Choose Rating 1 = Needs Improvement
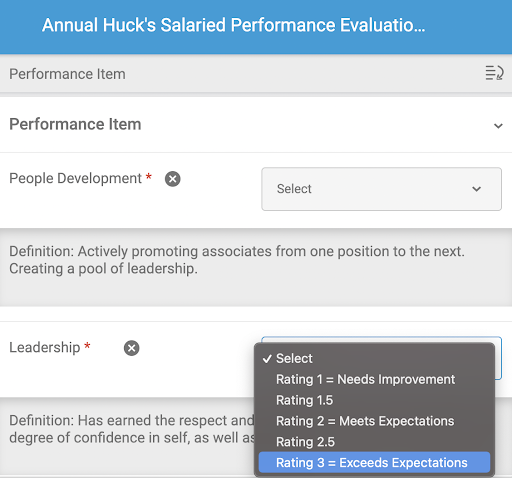Viewport: 512px width, 478px height. point(374,379)
